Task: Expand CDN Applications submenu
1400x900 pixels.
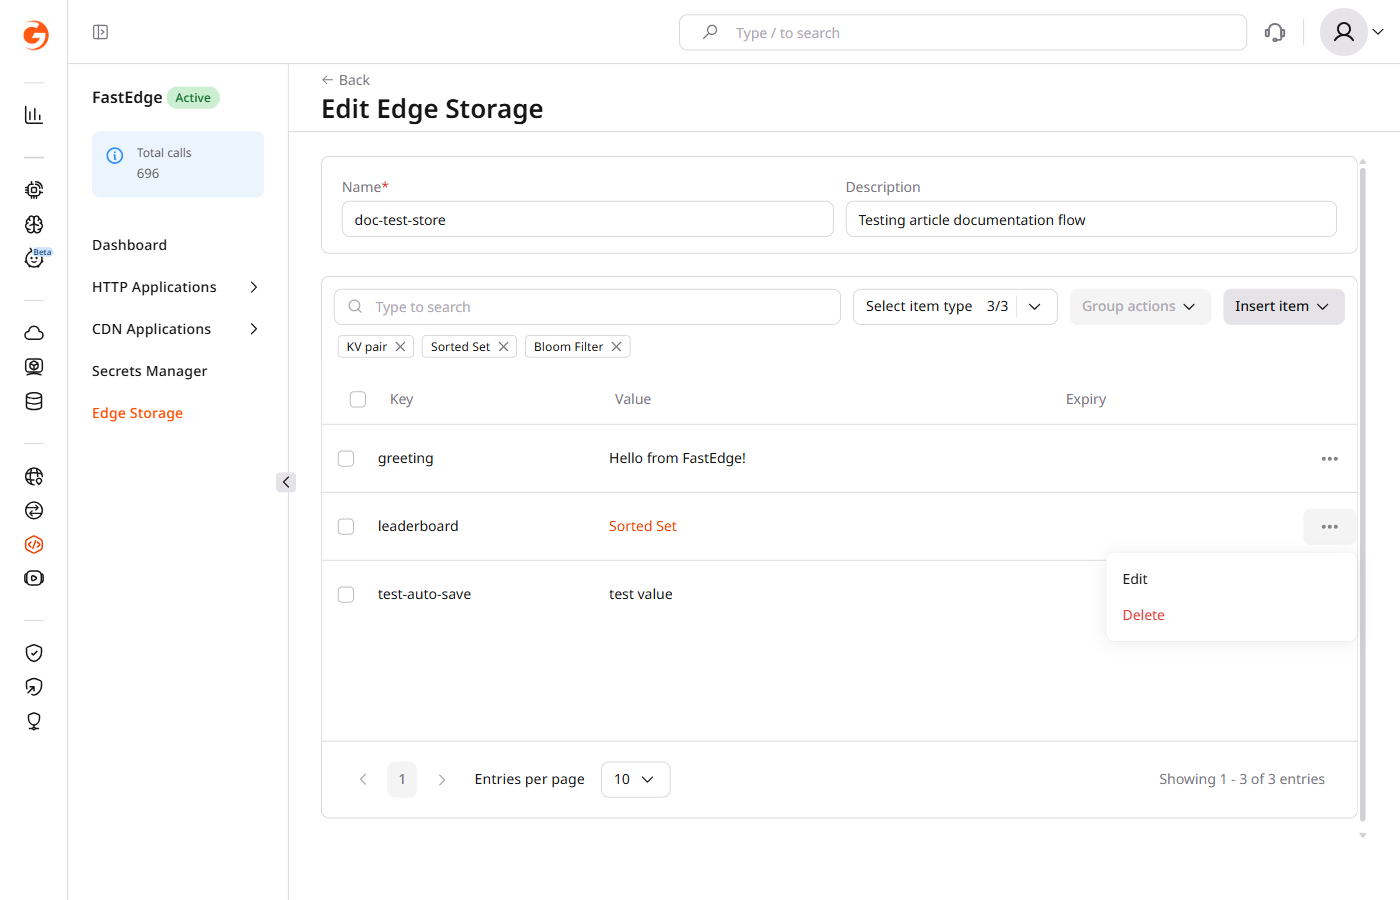Action: (254, 329)
